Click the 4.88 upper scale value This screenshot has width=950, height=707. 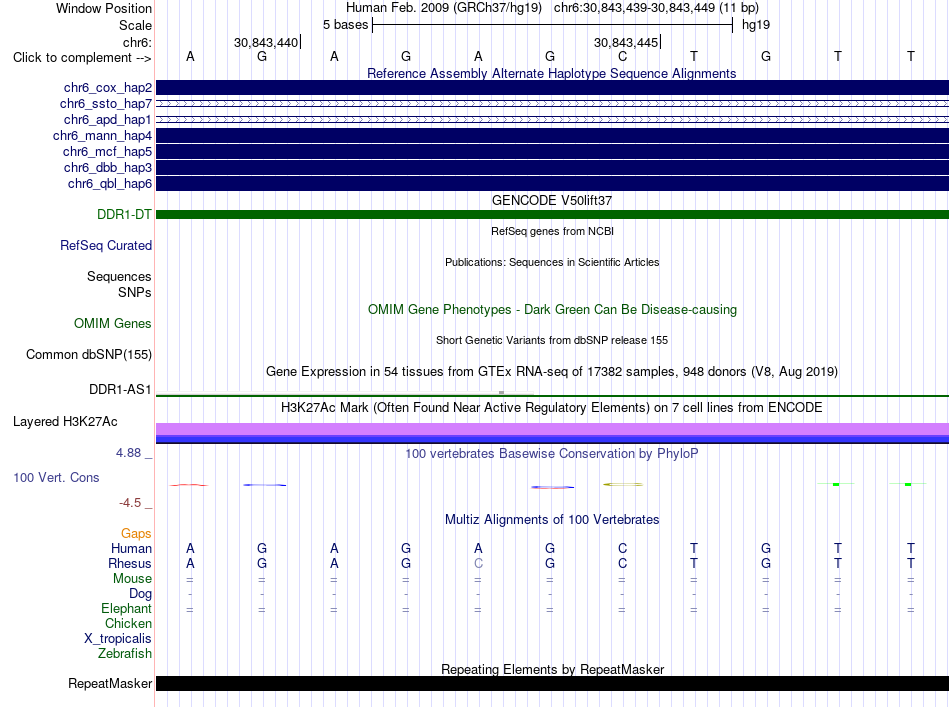coord(128,453)
